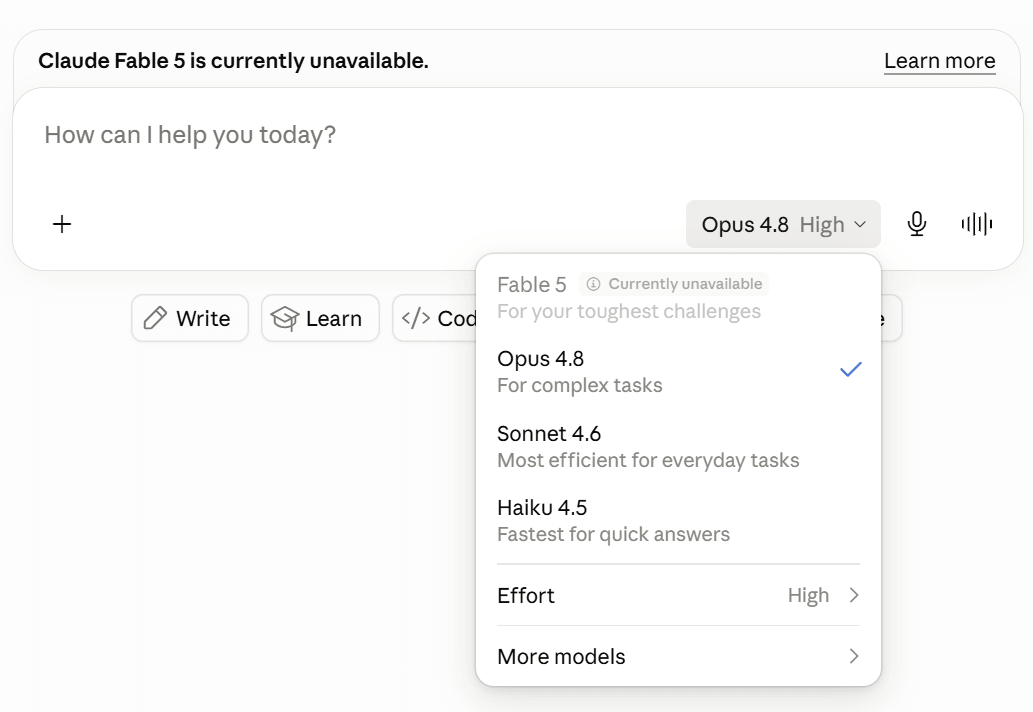Click the Currently unavailable badge

coord(674,284)
